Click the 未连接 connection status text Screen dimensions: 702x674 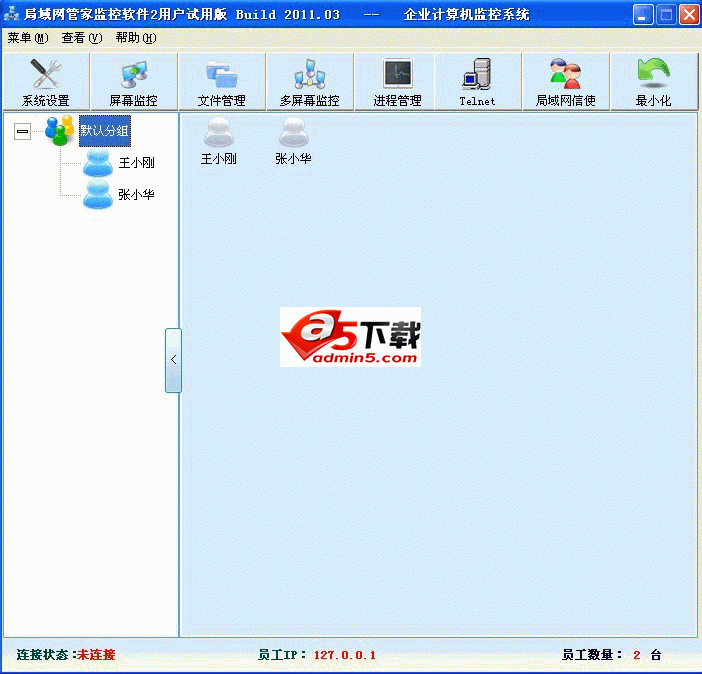click(96, 655)
